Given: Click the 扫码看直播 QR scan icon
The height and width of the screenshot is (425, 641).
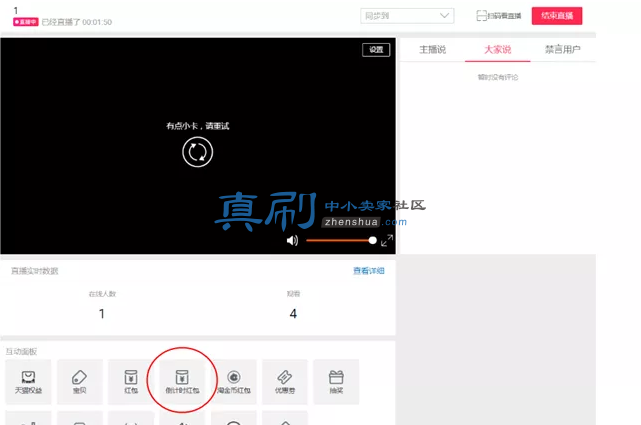Looking at the screenshot, I should point(482,16).
